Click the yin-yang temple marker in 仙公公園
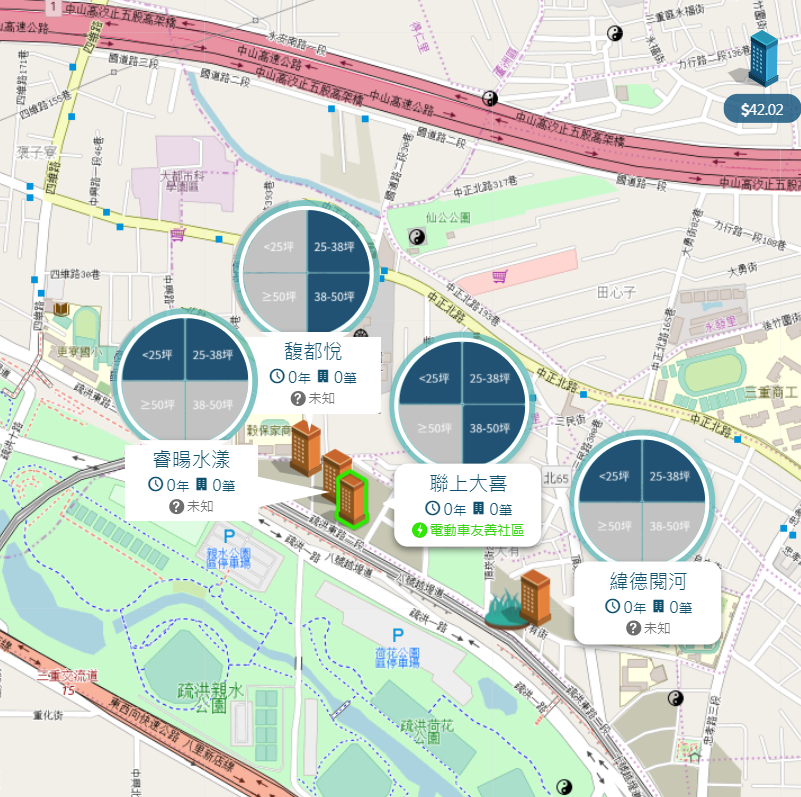The height and width of the screenshot is (797, 801). 417,237
